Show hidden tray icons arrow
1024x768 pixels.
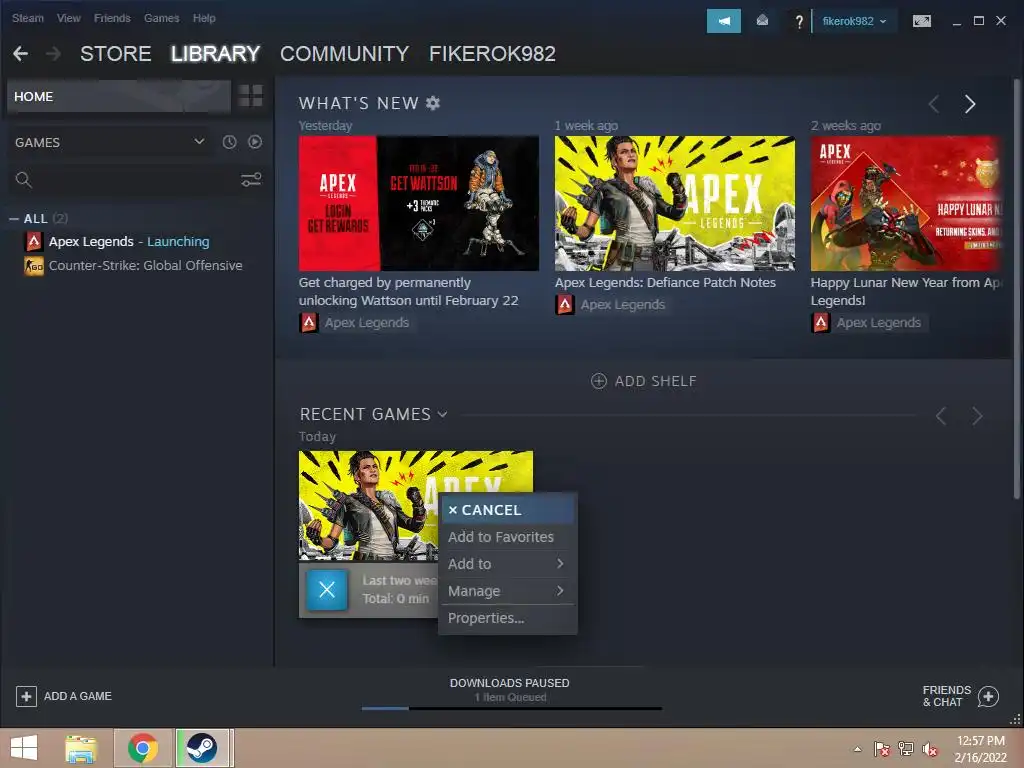(857, 749)
